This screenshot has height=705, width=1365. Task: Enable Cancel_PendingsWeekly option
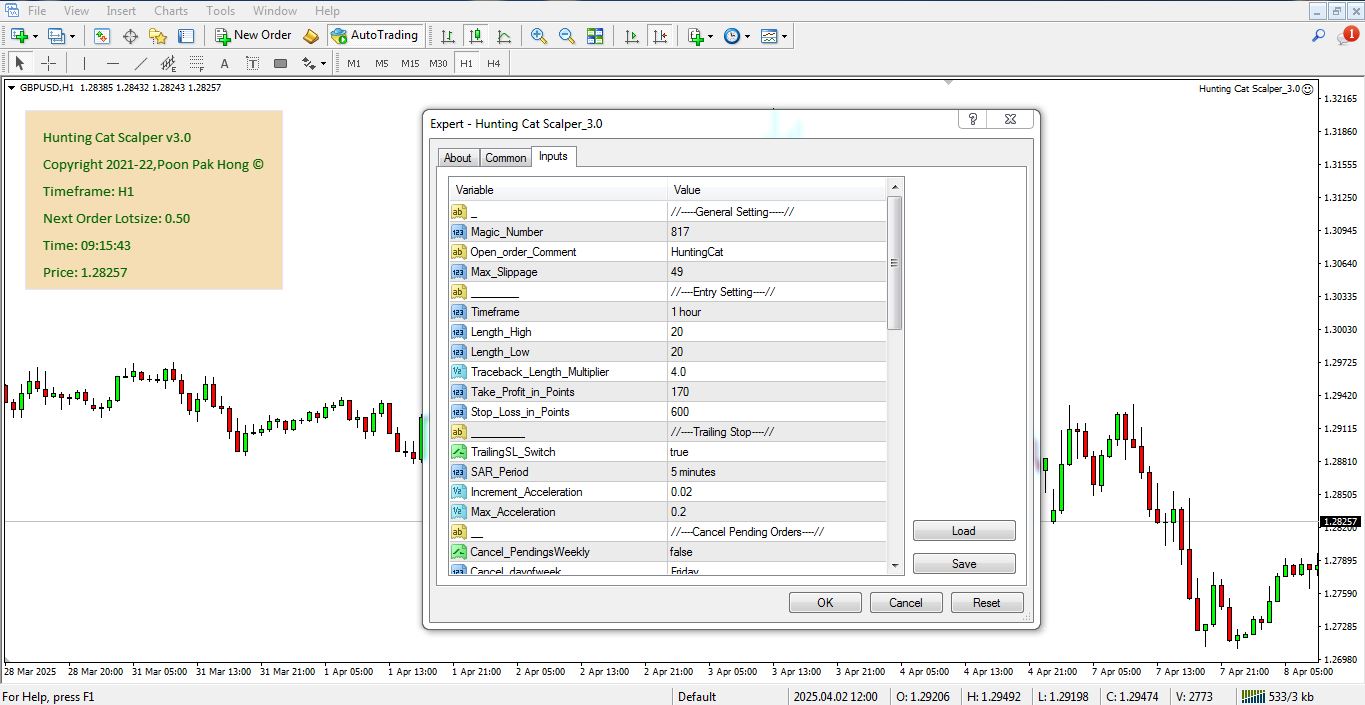point(775,551)
